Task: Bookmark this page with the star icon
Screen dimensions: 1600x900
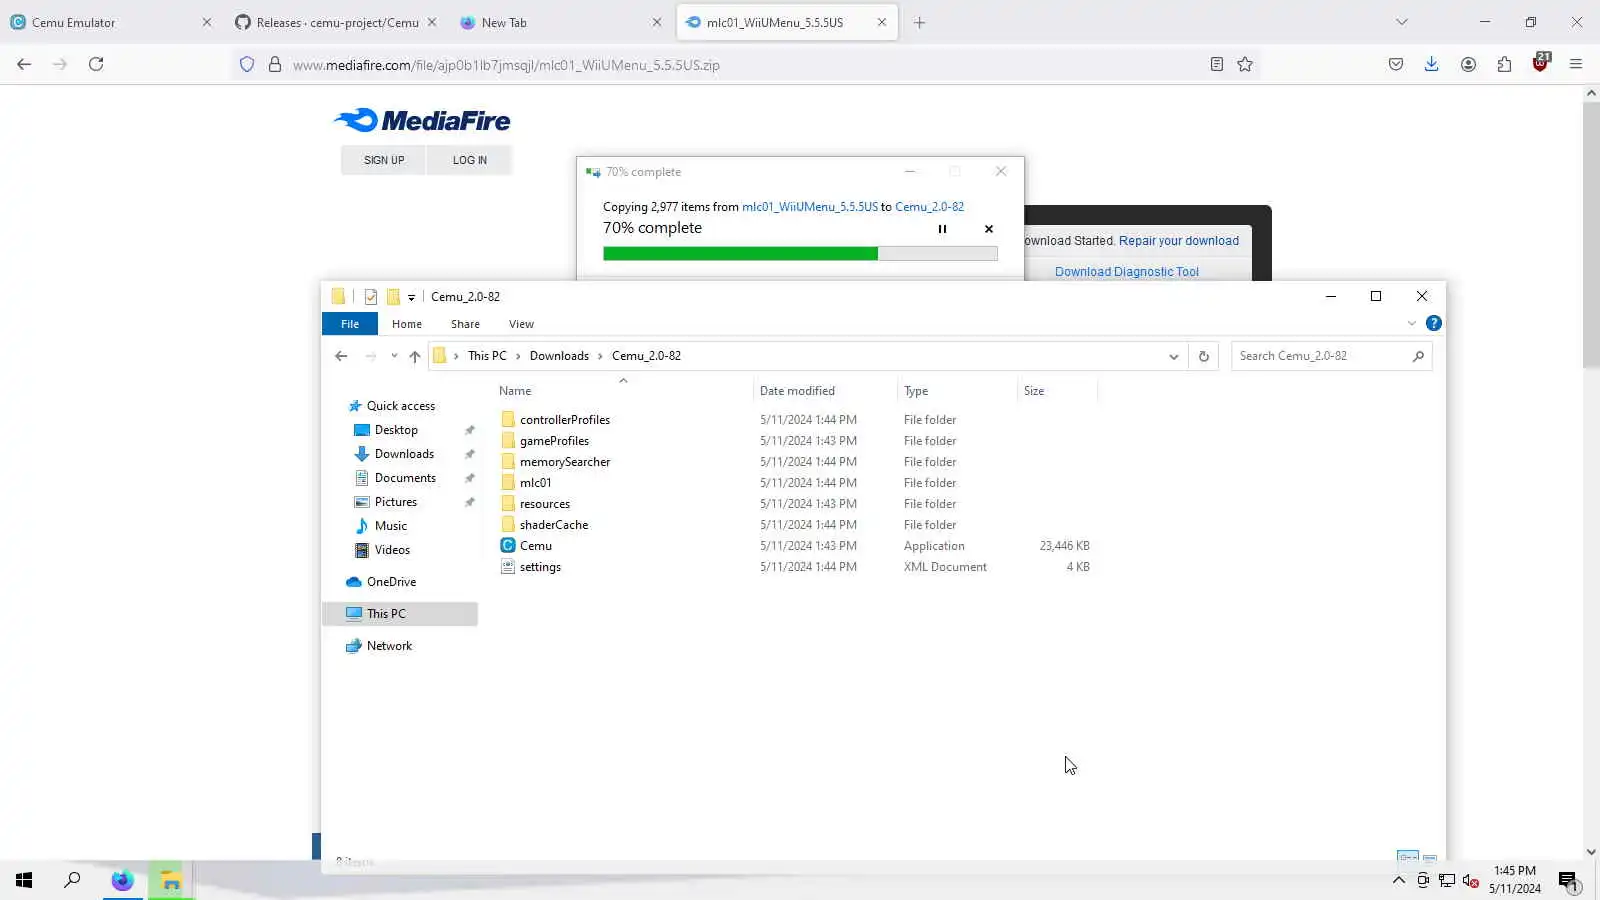Action: click(1245, 64)
